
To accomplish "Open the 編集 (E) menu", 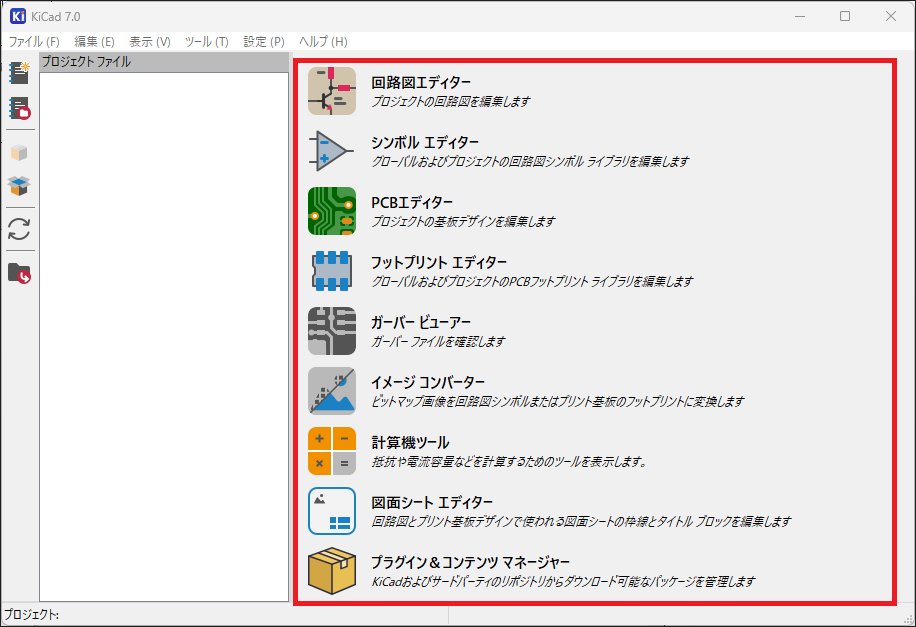I will [94, 41].
